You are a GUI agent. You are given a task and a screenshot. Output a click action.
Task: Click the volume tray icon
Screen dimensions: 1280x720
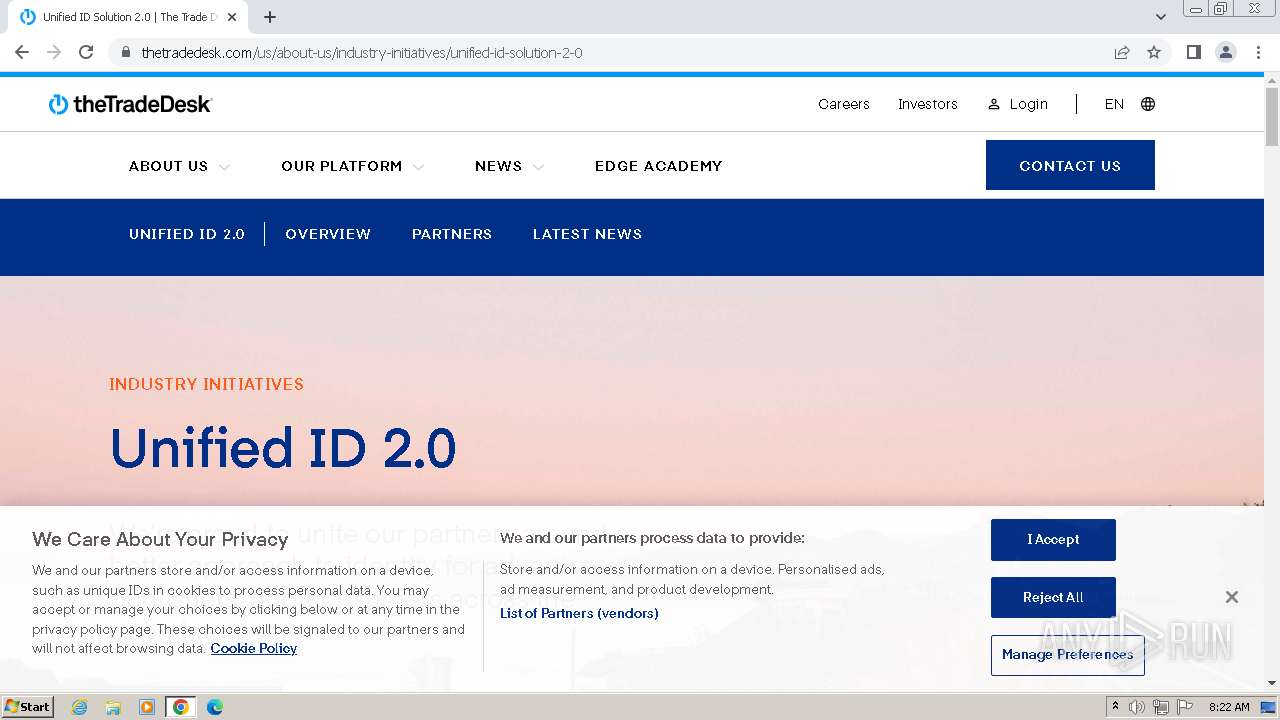coord(1137,707)
